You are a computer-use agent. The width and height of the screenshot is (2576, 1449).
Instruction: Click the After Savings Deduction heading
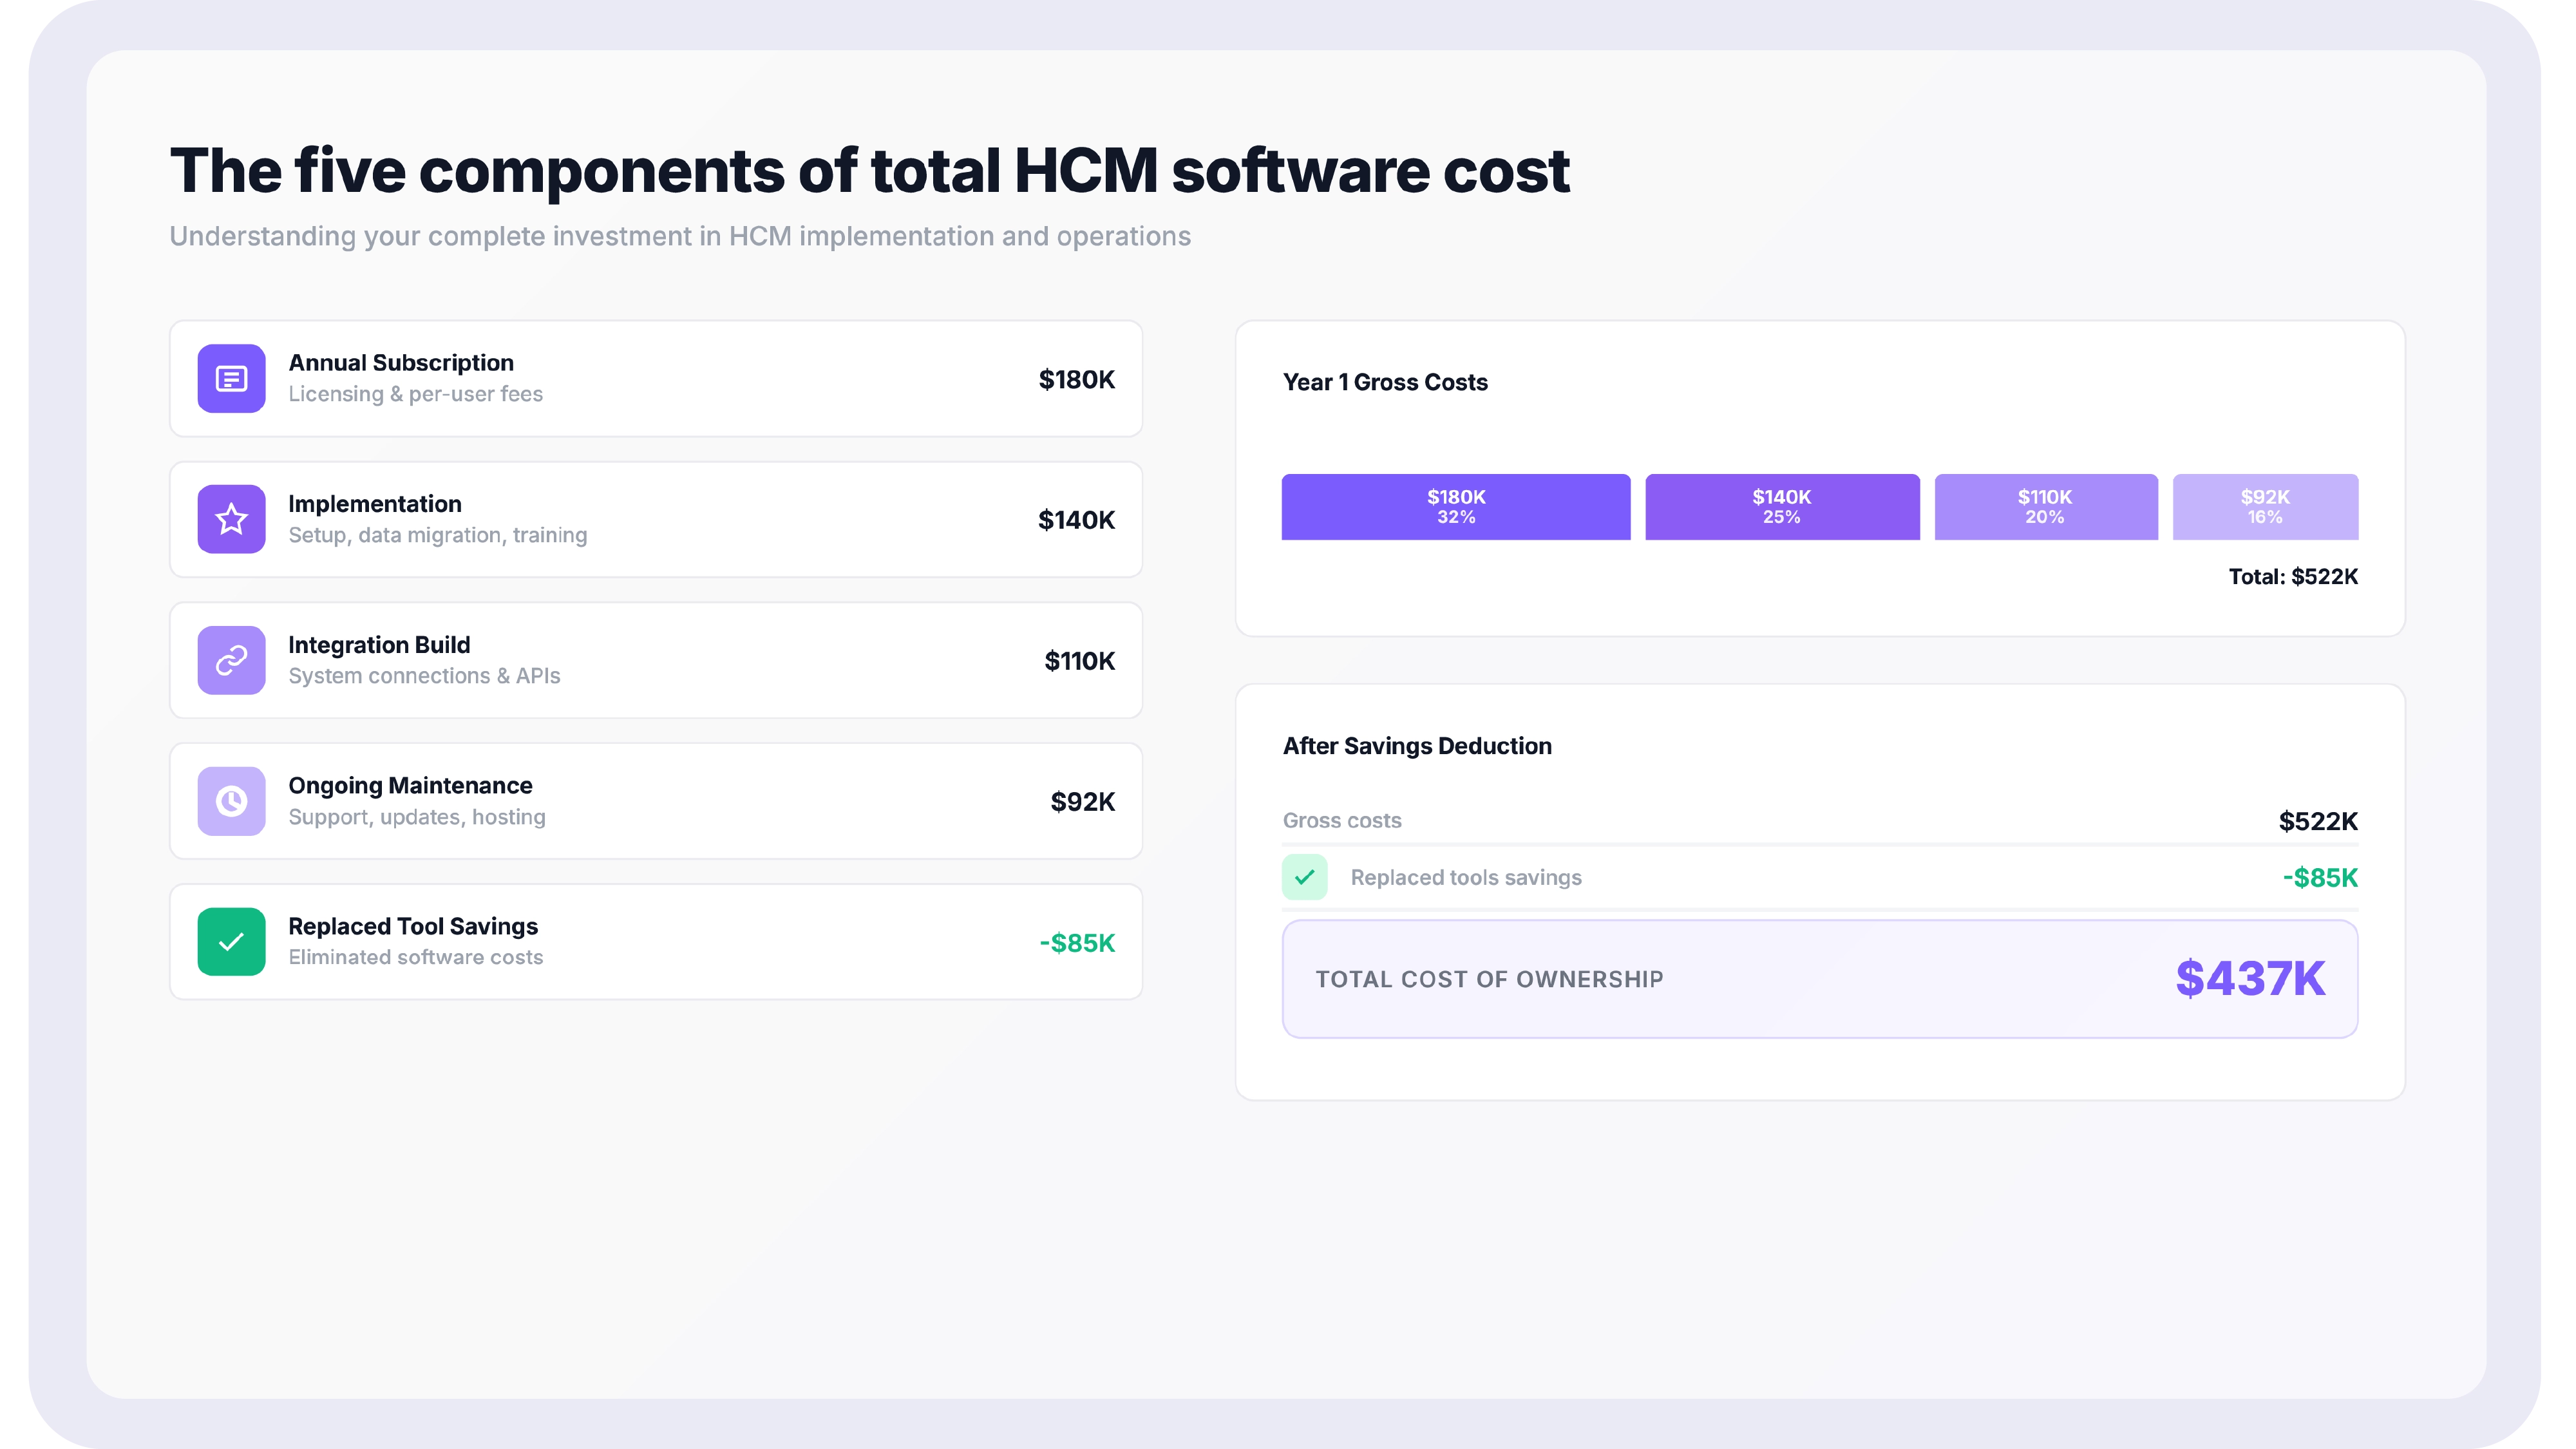pyautogui.click(x=1417, y=746)
